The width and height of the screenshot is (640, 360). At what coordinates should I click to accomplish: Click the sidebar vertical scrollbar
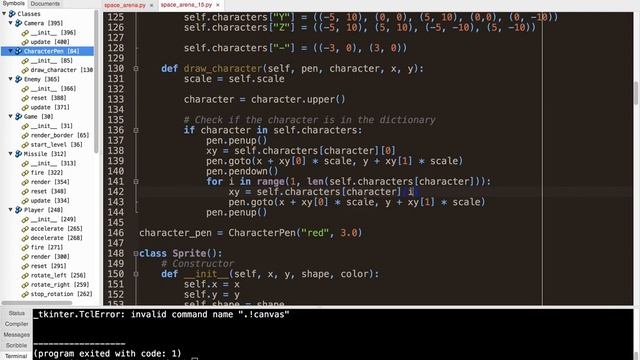point(96,82)
